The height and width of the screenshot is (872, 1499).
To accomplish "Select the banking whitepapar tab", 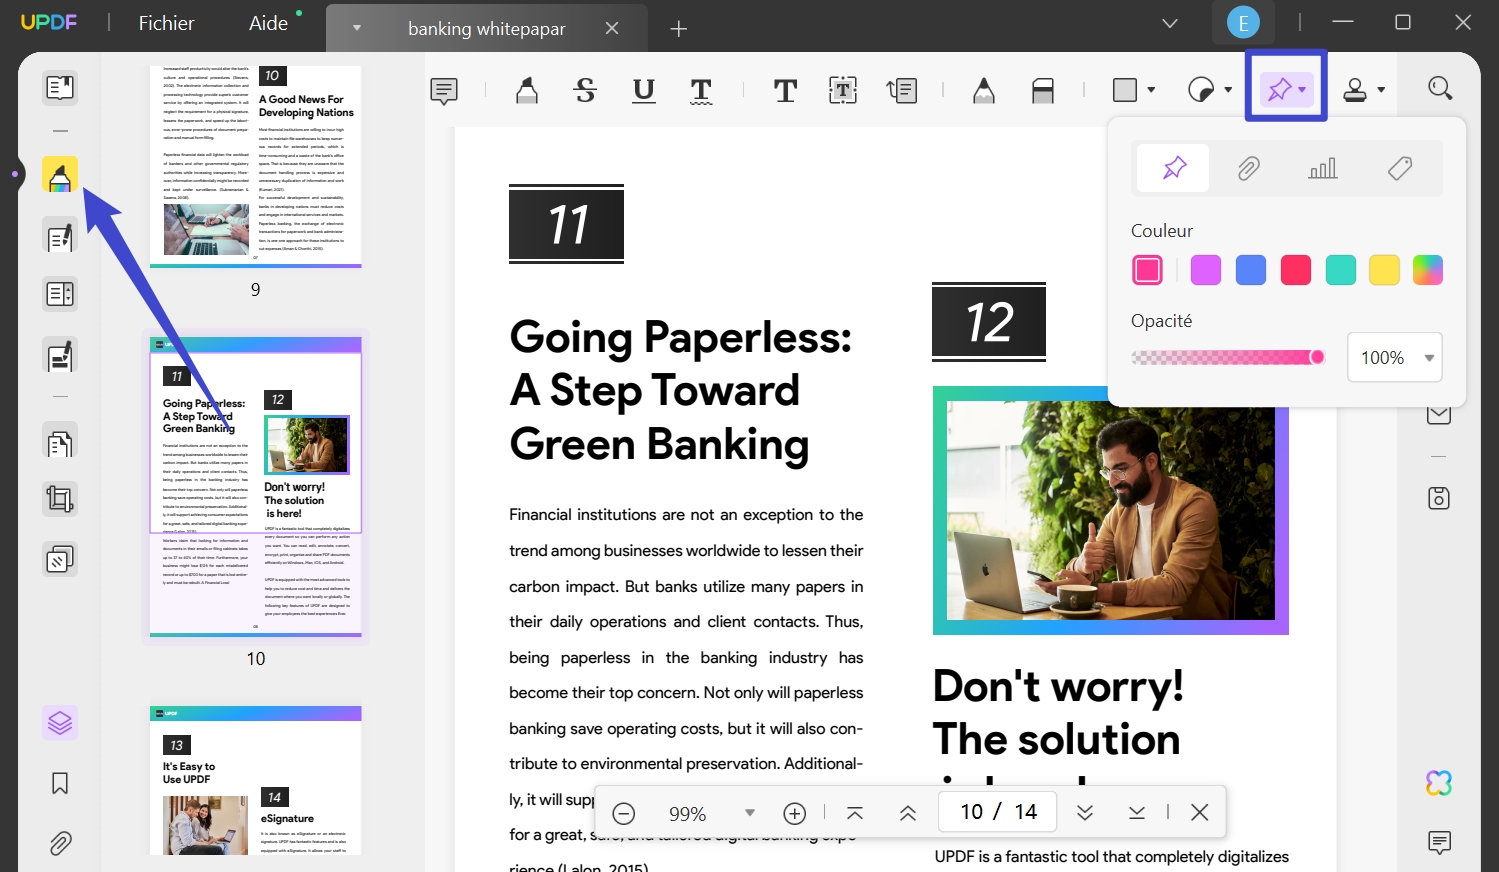I will pyautogui.click(x=487, y=28).
